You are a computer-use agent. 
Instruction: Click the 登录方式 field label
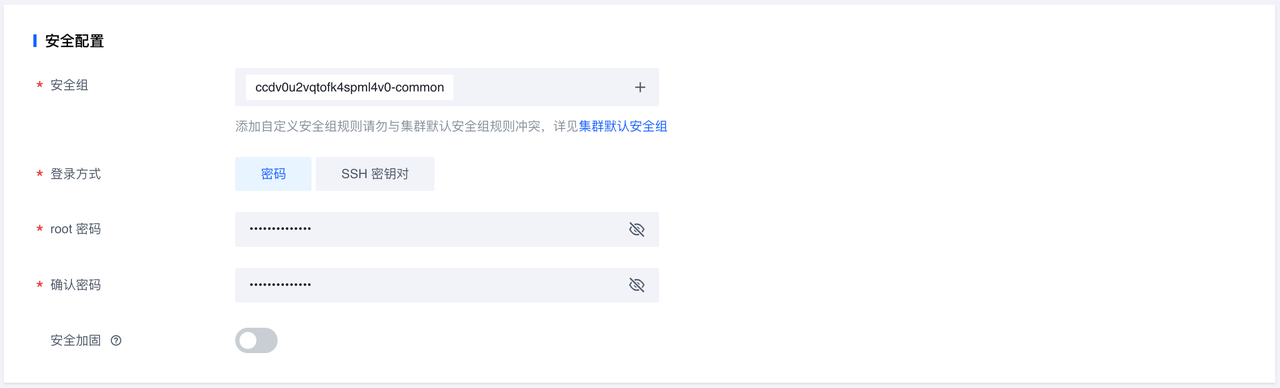(75, 174)
